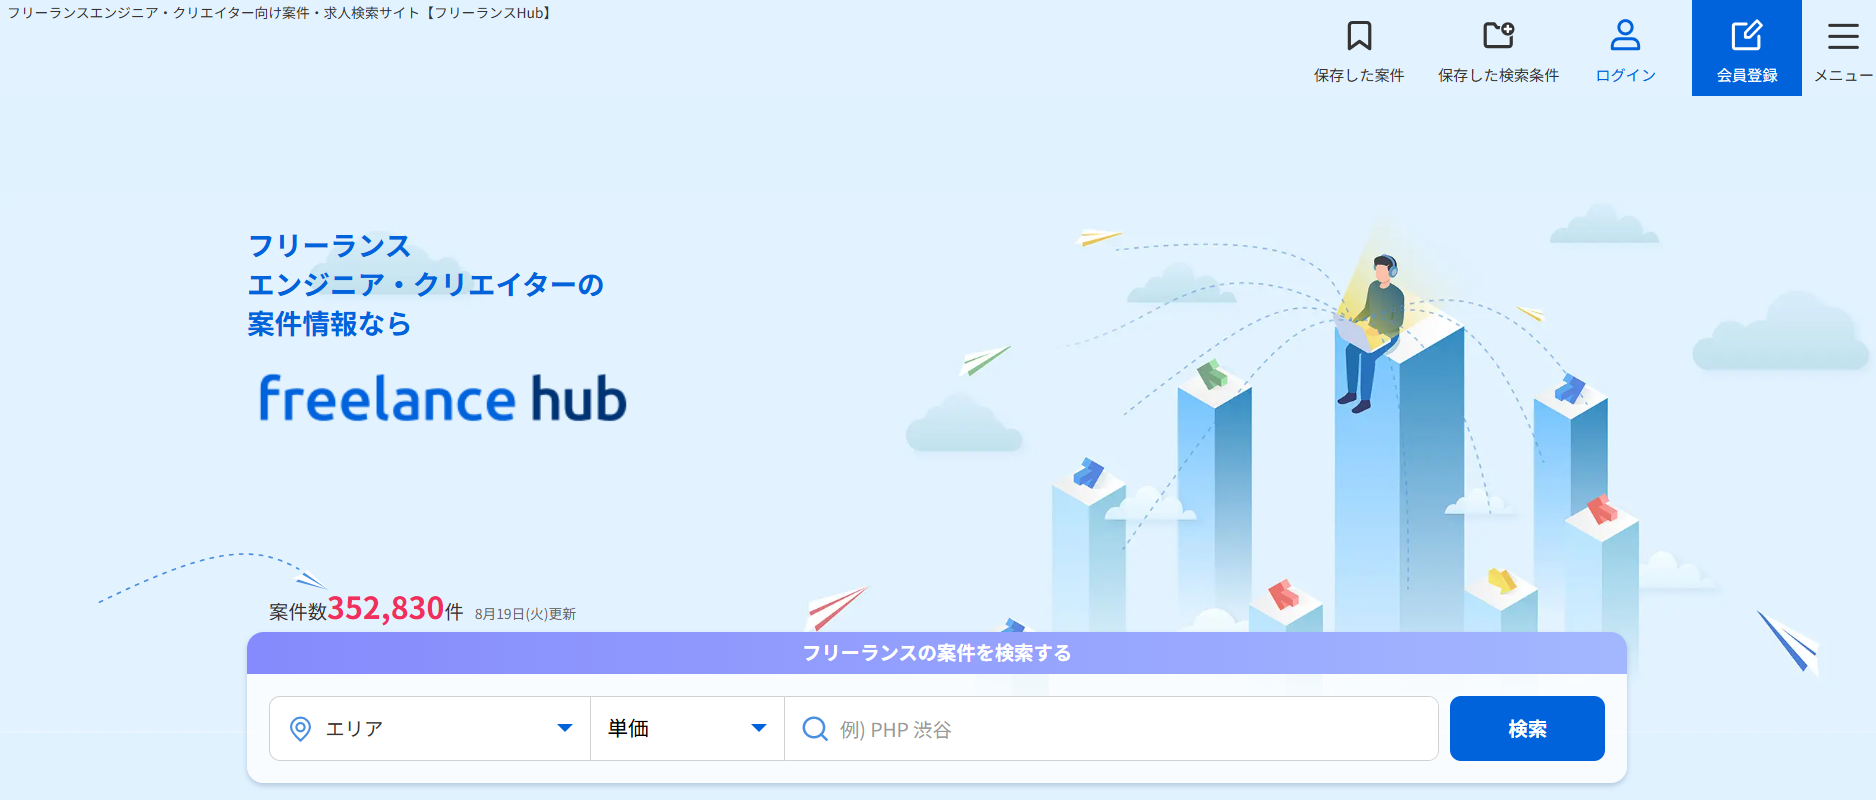Focus the keyword field showing 例) PHP 渋谷
The height and width of the screenshot is (800, 1876).
click(1112, 729)
